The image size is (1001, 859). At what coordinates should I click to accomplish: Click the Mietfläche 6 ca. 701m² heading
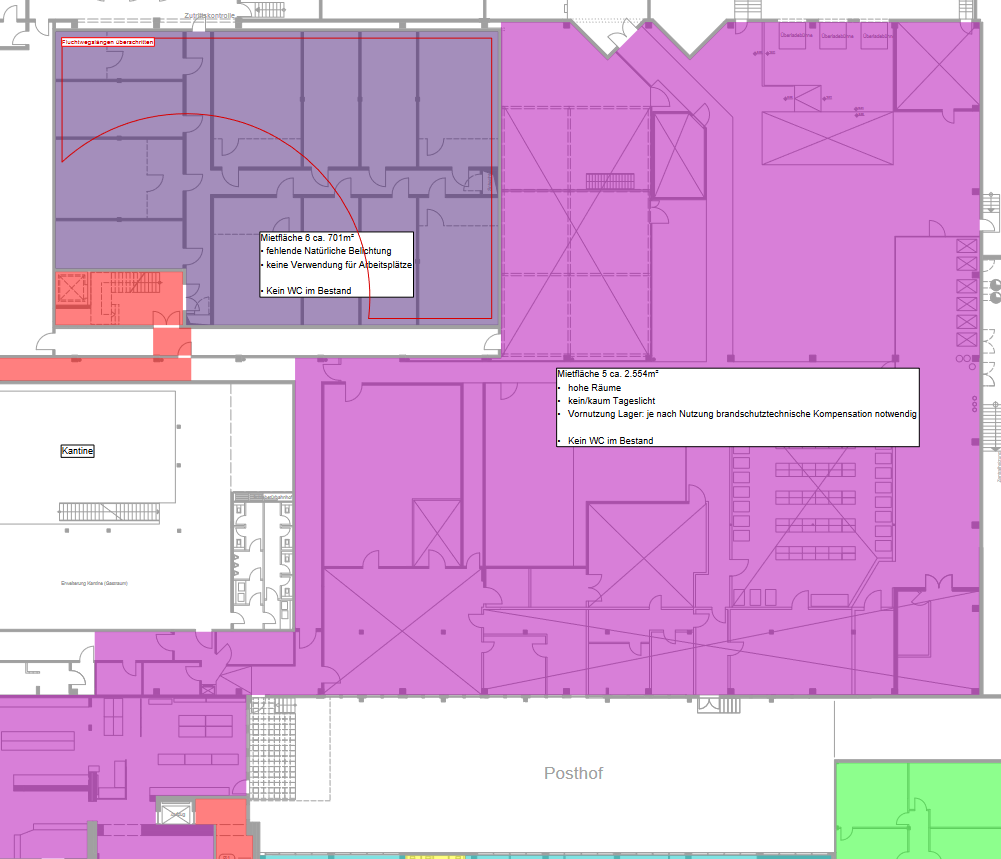(x=300, y=238)
